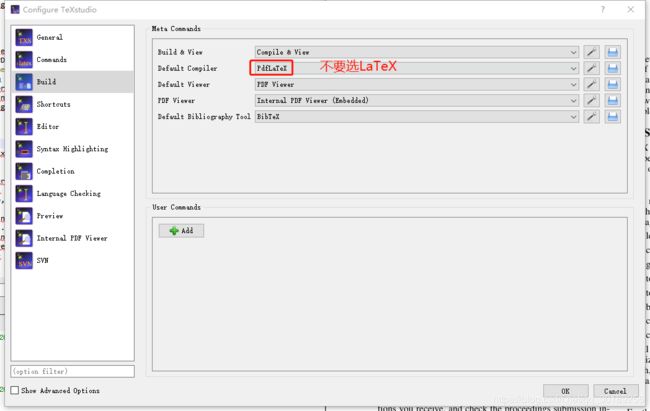Select the Completion page icon
This screenshot has height=411, width=650.
pos(24,171)
